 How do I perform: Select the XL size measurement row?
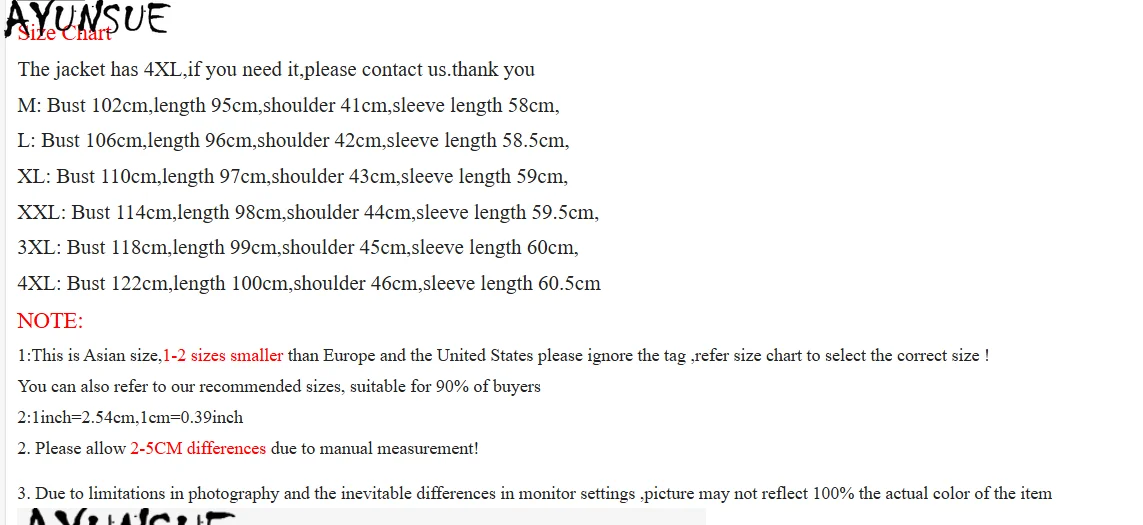(x=292, y=177)
